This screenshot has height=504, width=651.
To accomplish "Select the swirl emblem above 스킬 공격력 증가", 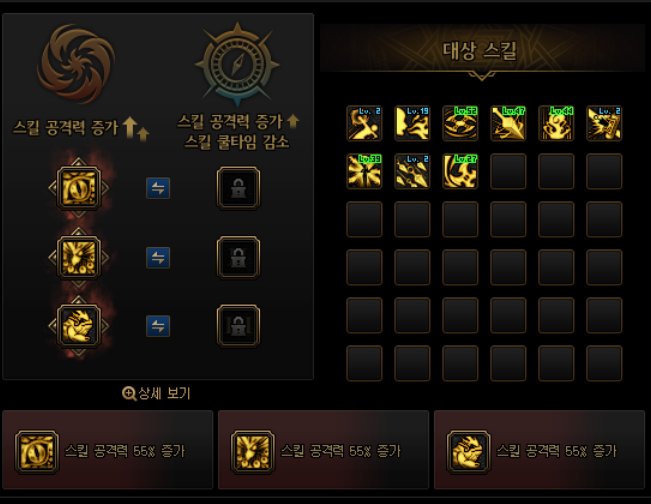I will pyautogui.click(x=76, y=64).
